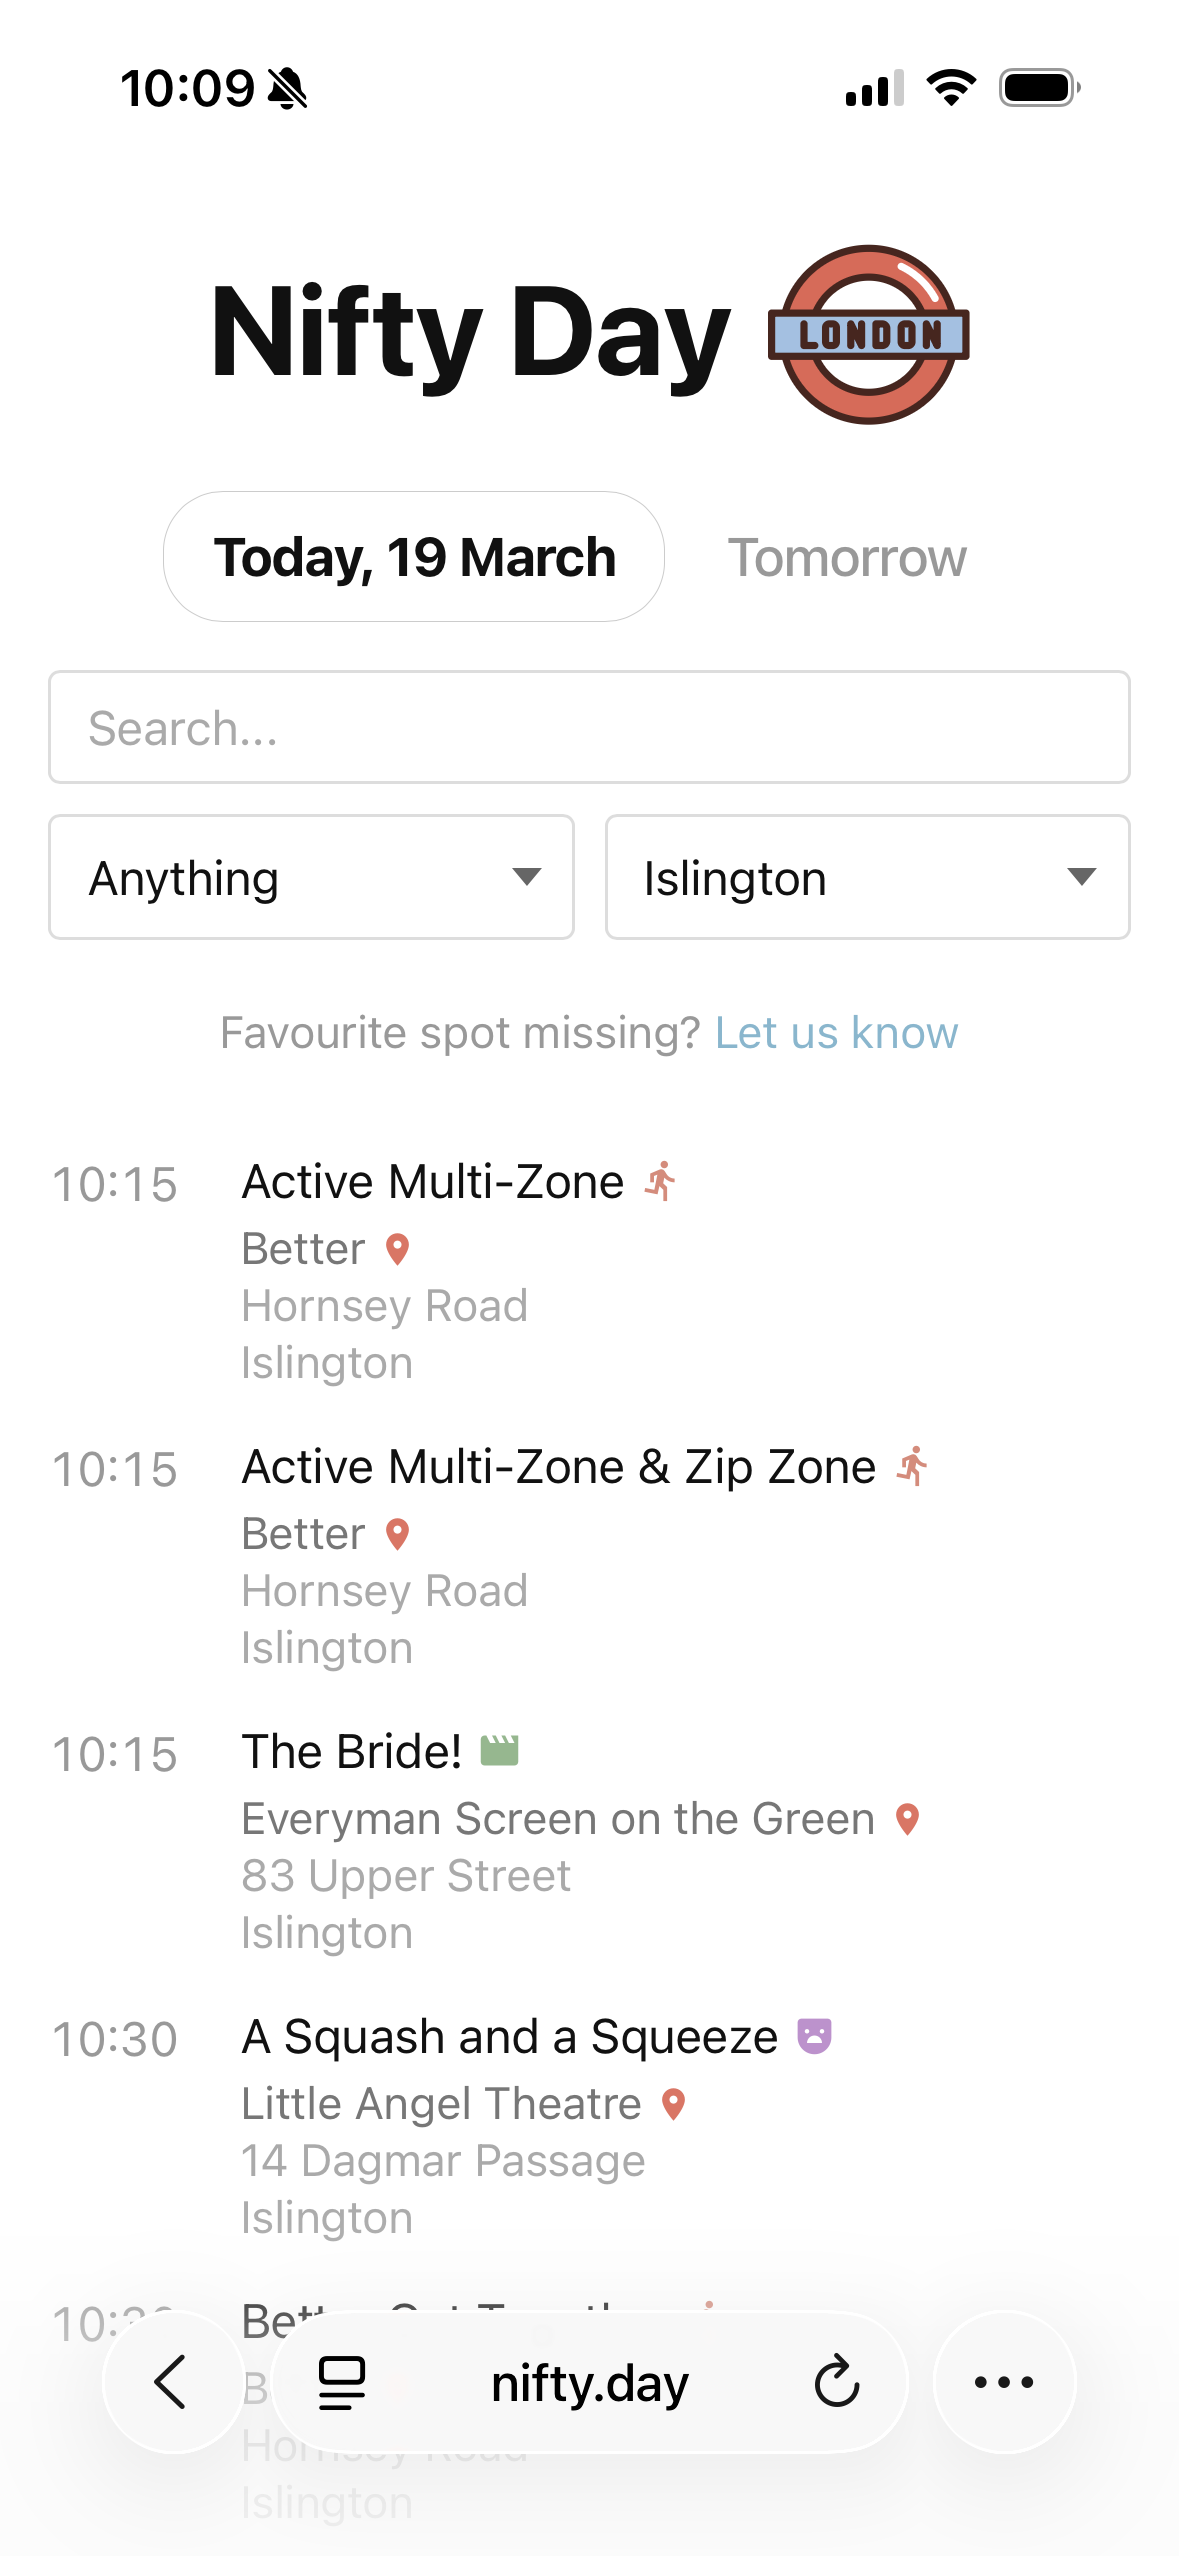Screen dimensions: 1179x2556
Task: Tap the nifty.day address bar
Action: point(589,2383)
